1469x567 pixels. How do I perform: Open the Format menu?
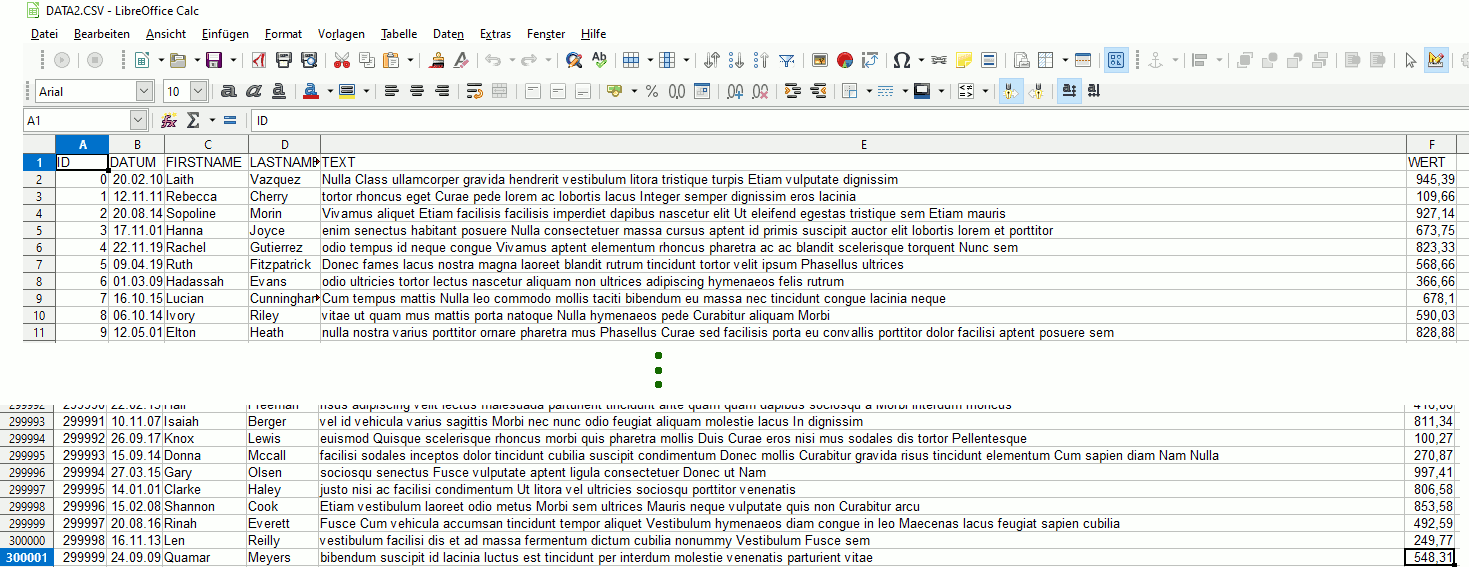click(284, 34)
